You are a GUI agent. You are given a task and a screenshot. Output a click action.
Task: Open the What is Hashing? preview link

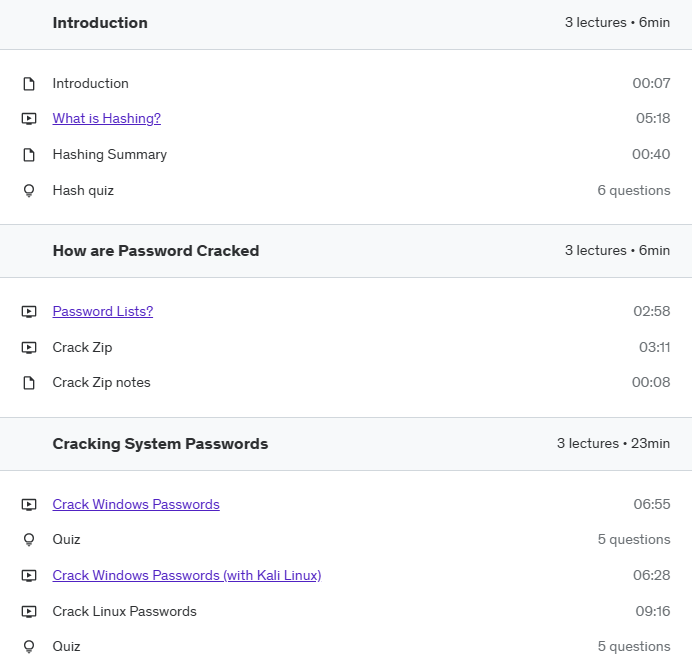(x=106, y=118)
